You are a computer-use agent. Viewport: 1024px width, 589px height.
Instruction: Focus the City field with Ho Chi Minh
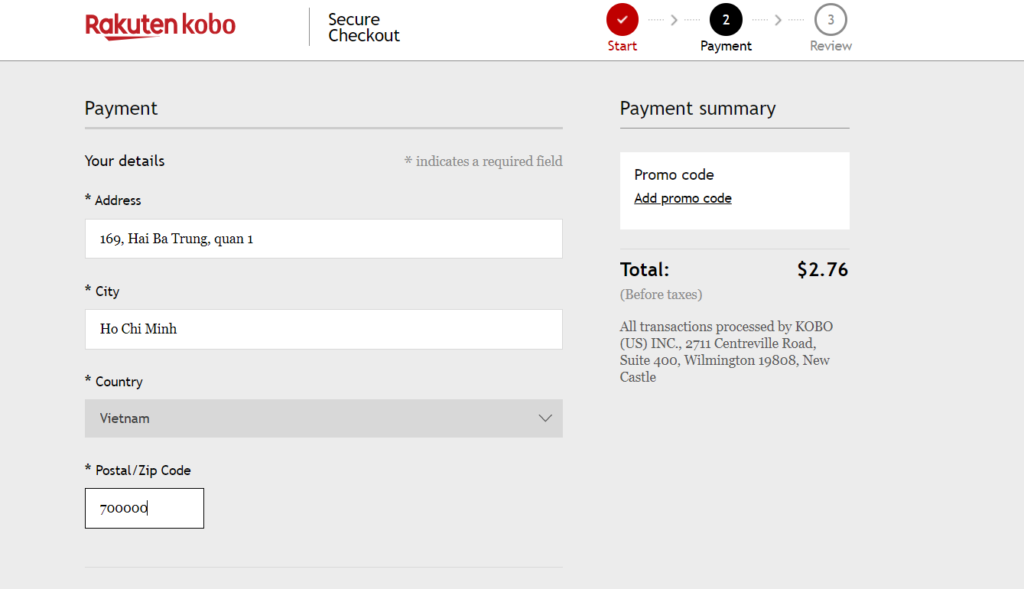[x=323, y=329]
